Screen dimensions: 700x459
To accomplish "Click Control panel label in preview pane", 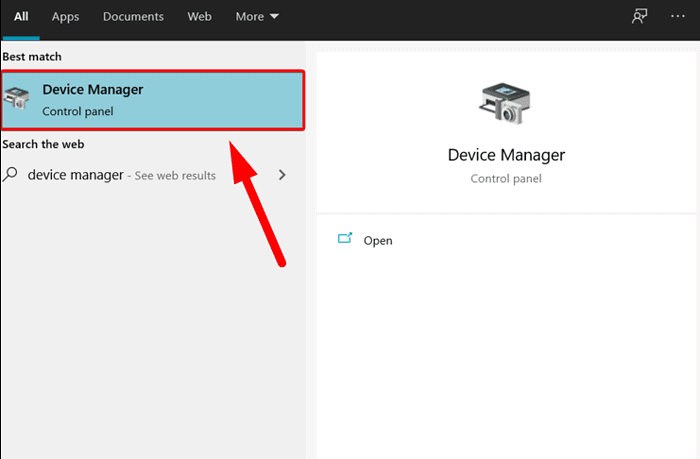I will pos(505,178).
